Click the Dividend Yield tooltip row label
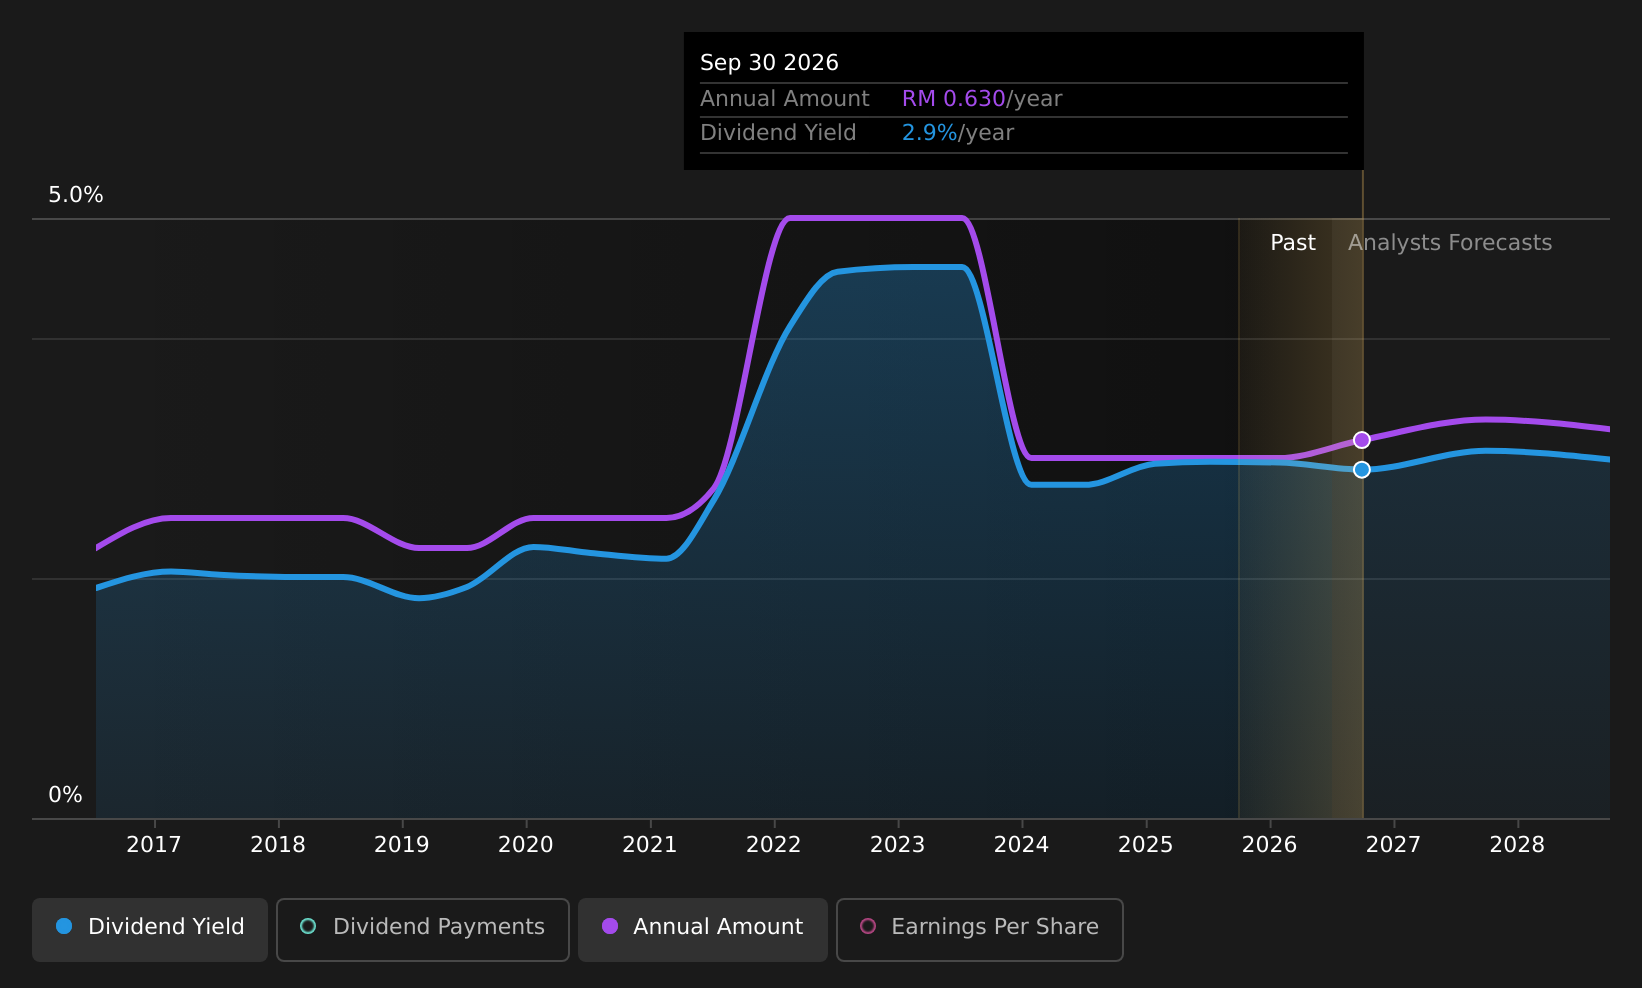1642x988 pixels. pyautogui.click(x=778, y=133)
